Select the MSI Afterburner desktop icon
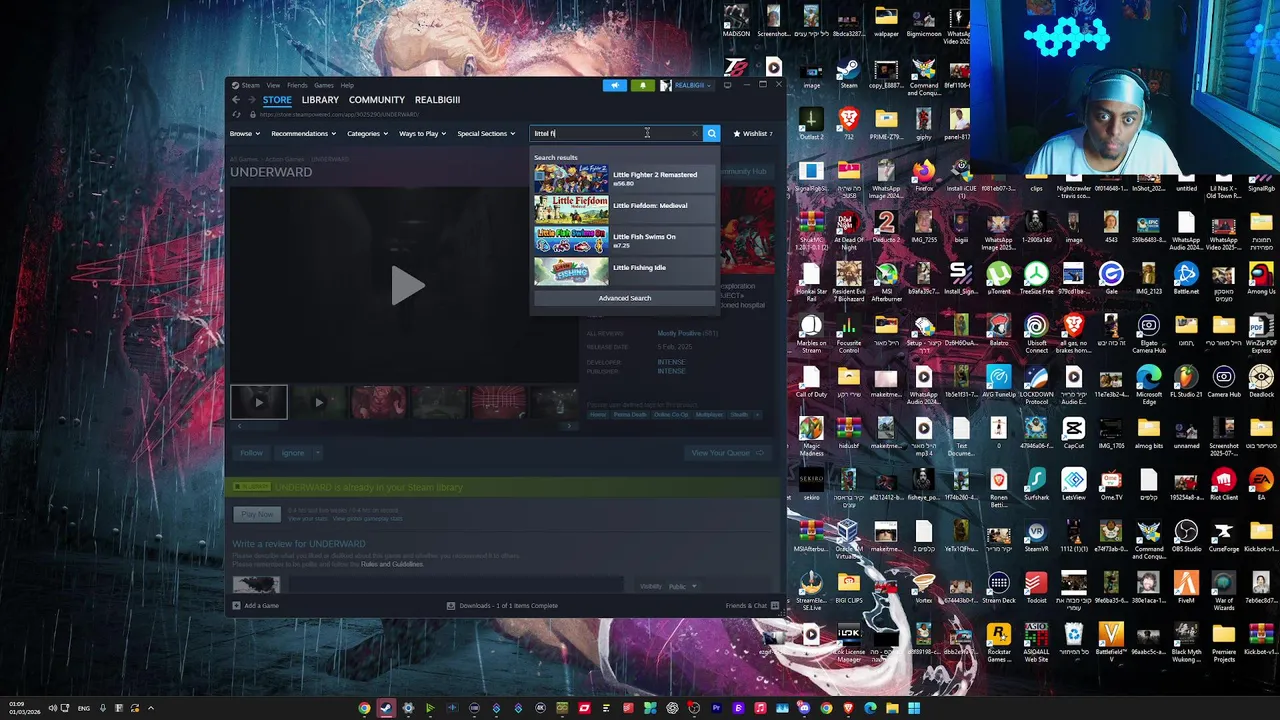Viewport: 1280px width, 720px height. (x=886, y=281)
